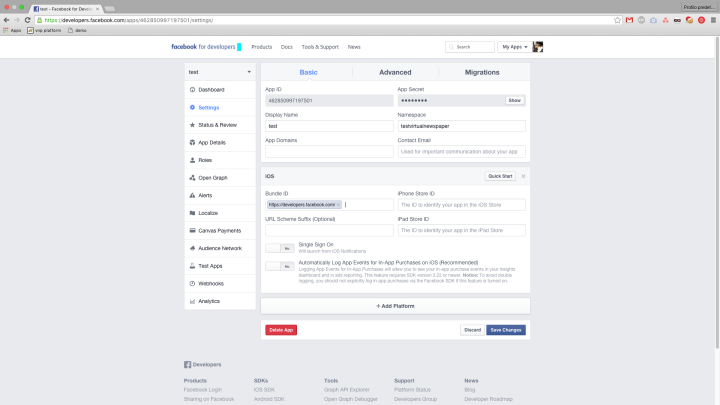Open Canvas Payments card icon
The image size is (720, 405).
coord(191,230)
